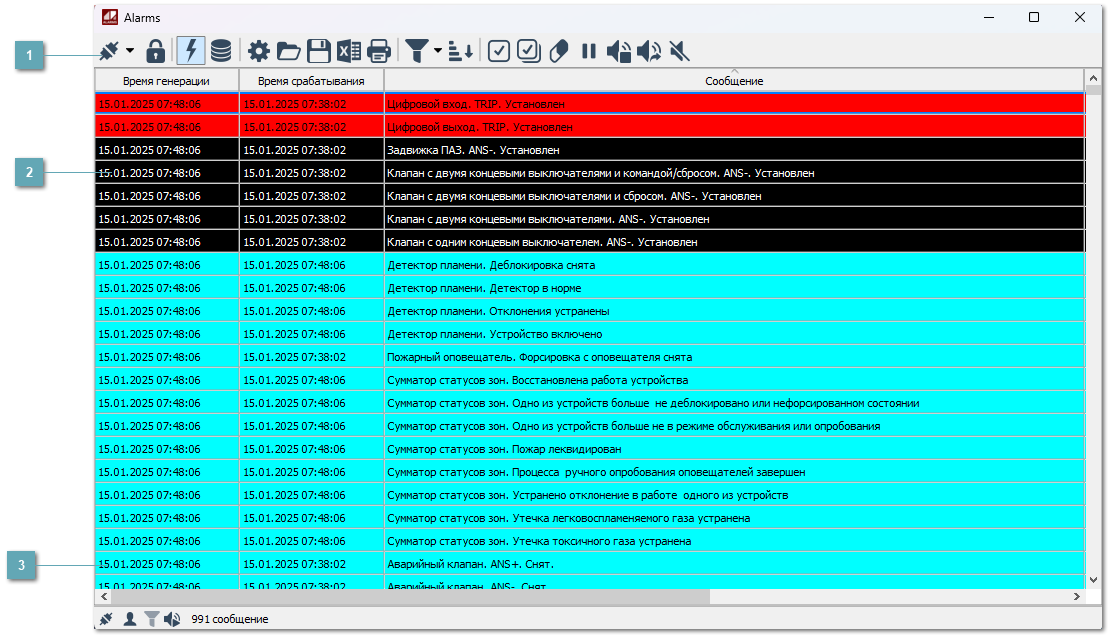Click the padlock lock icon
This screenshot has width=1111, height=638.
(155, 50)
